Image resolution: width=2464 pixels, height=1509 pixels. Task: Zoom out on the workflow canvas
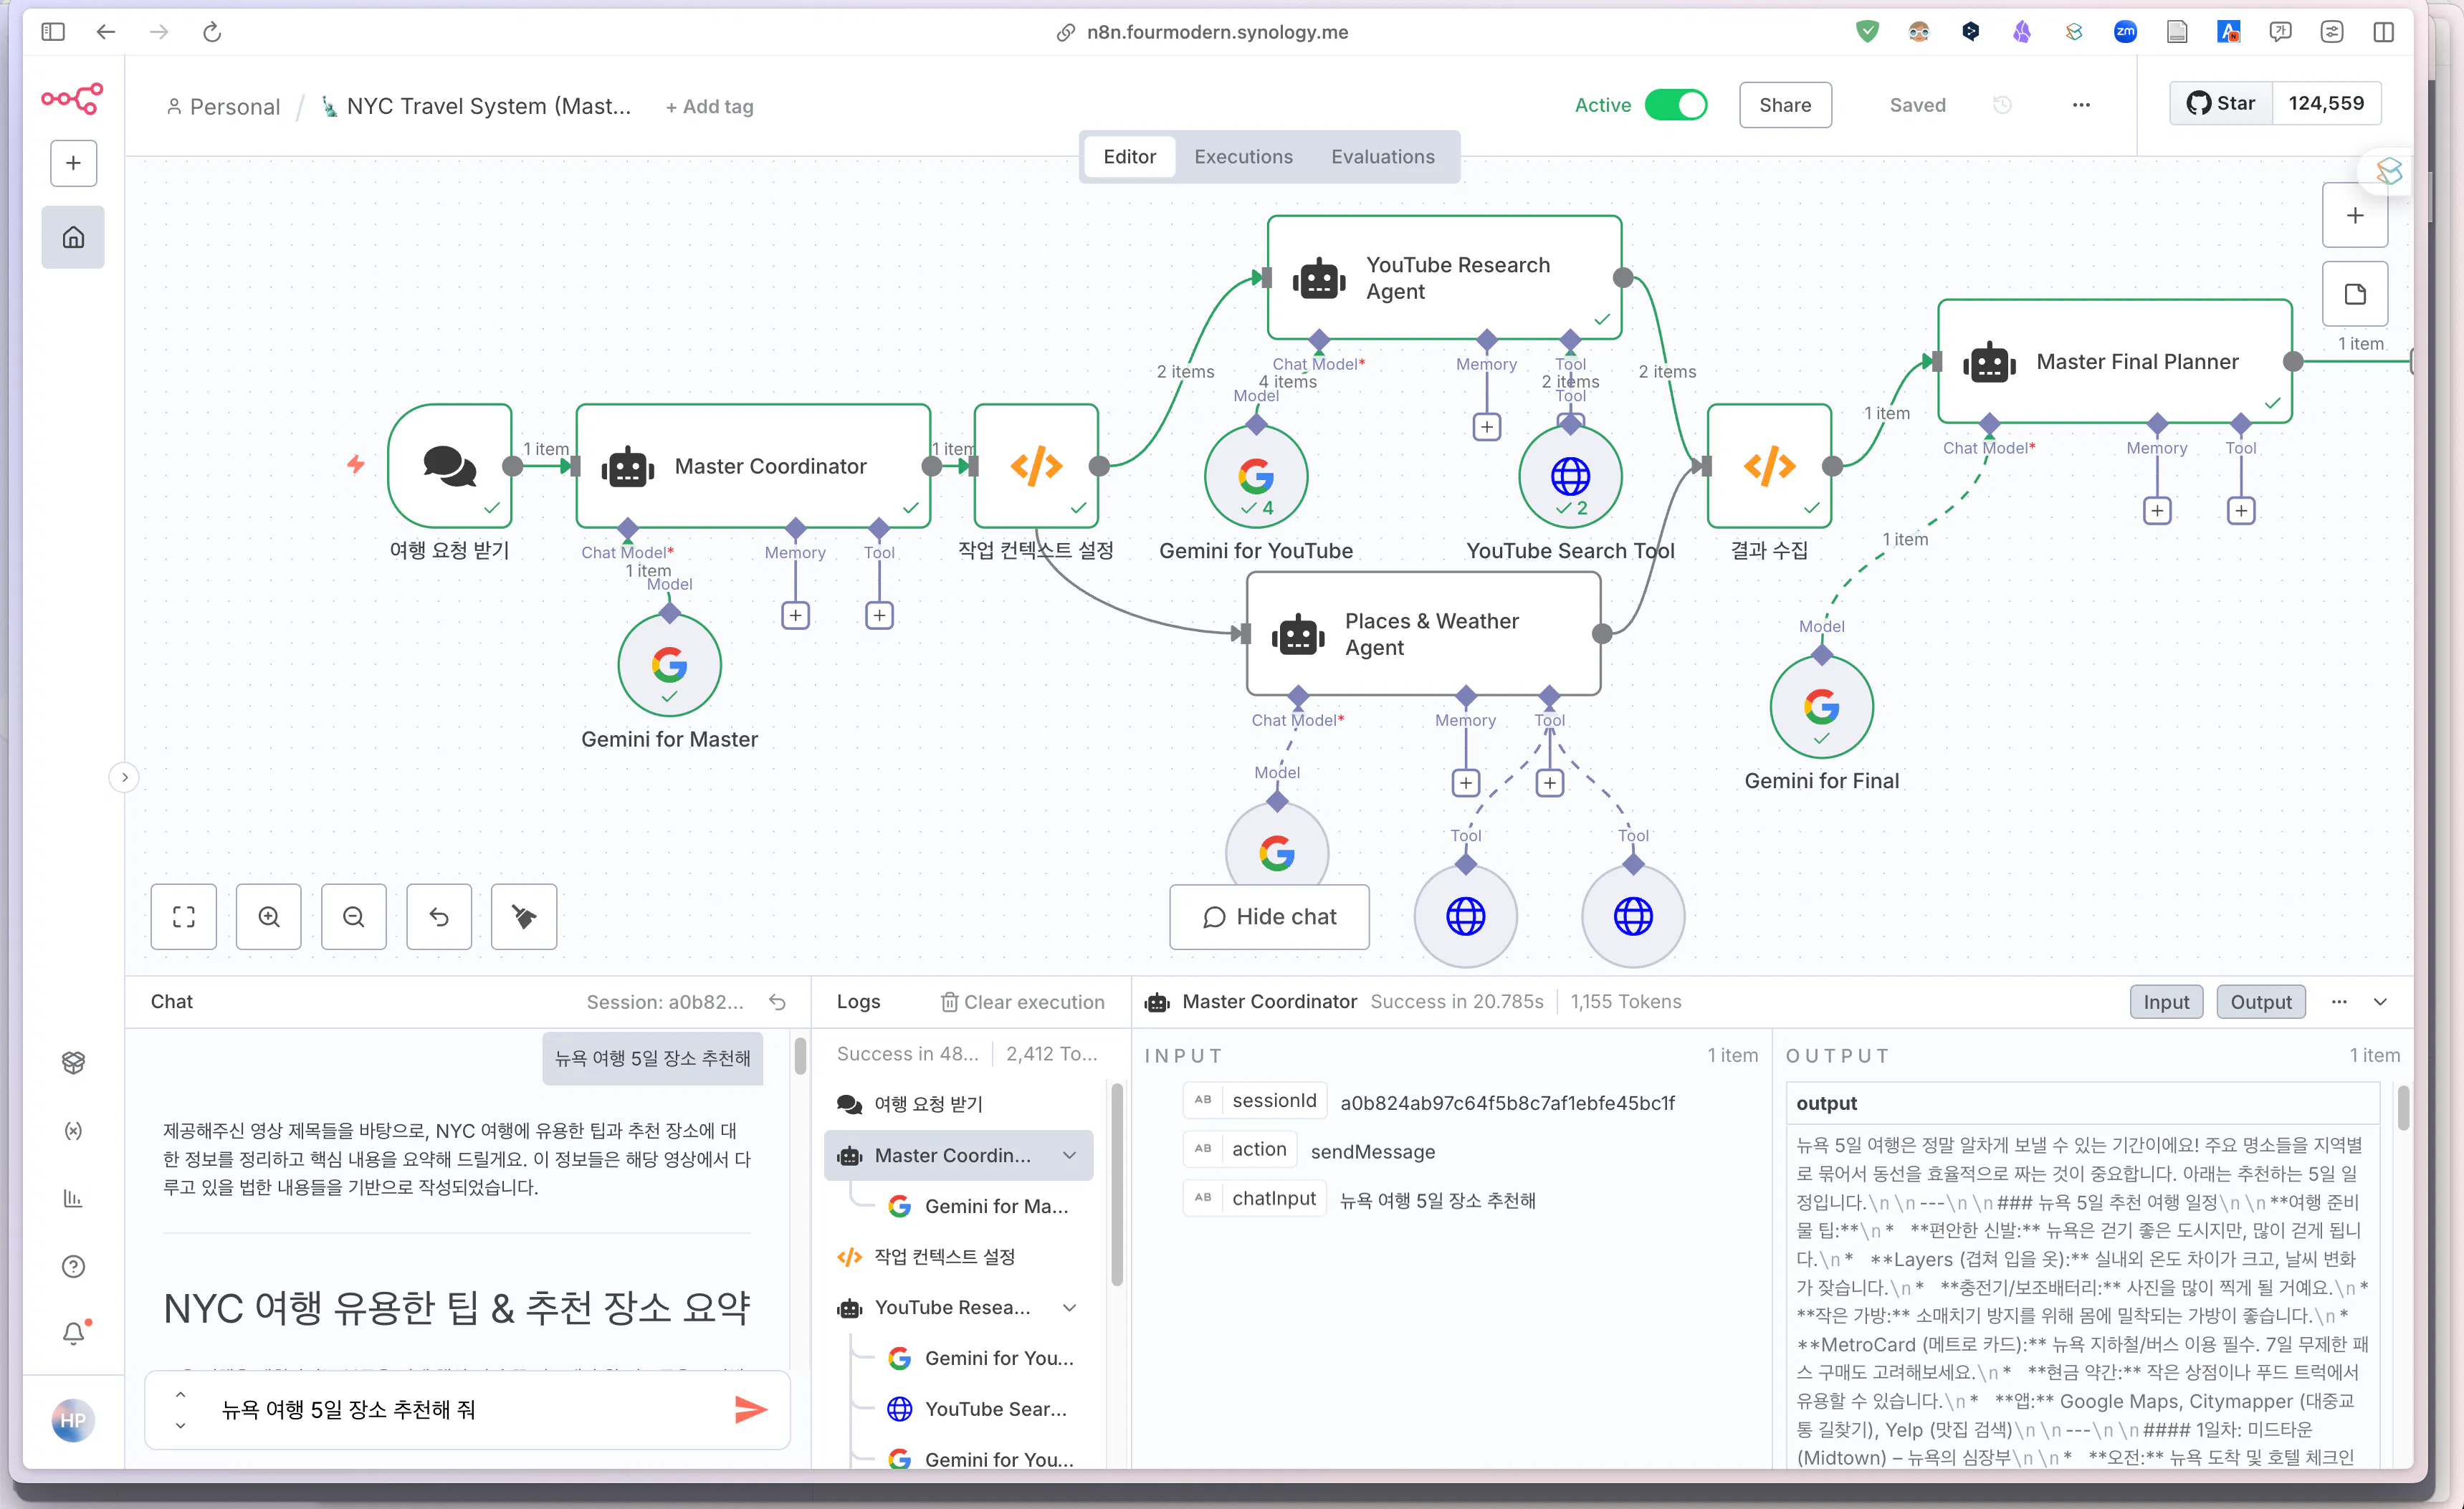coord(354,916)
